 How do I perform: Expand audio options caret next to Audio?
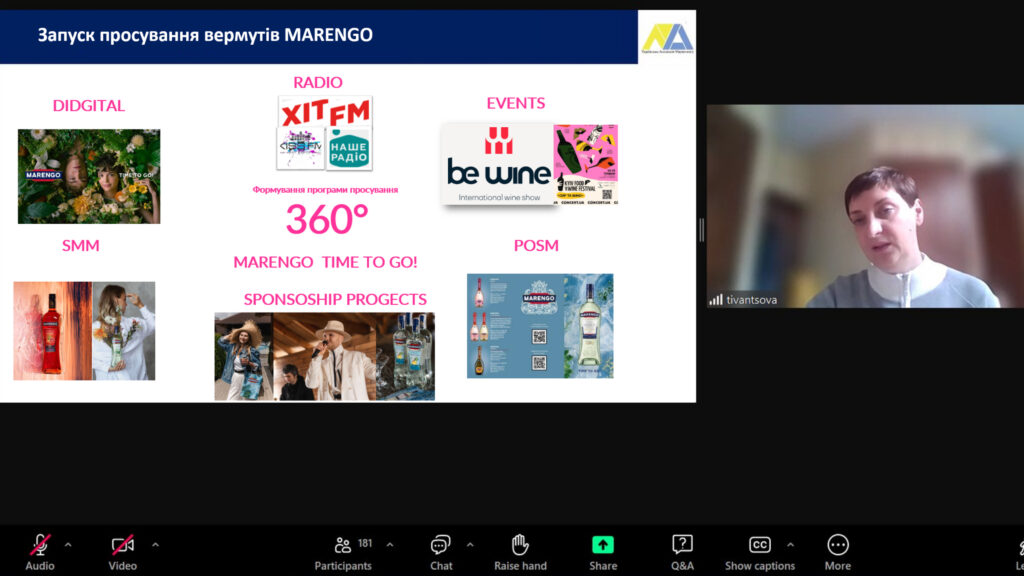click(x=68, y=545)
